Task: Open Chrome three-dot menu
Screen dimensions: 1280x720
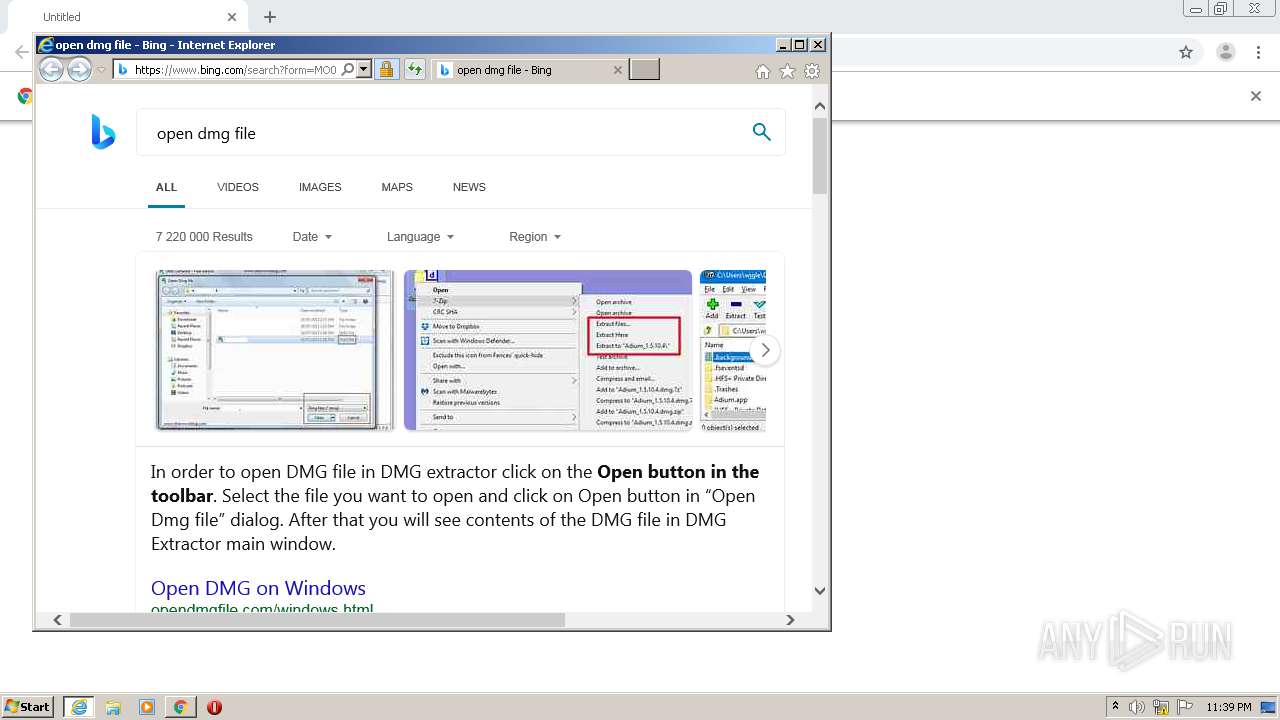Action: pyautogui.click(x=1258, y=52)
